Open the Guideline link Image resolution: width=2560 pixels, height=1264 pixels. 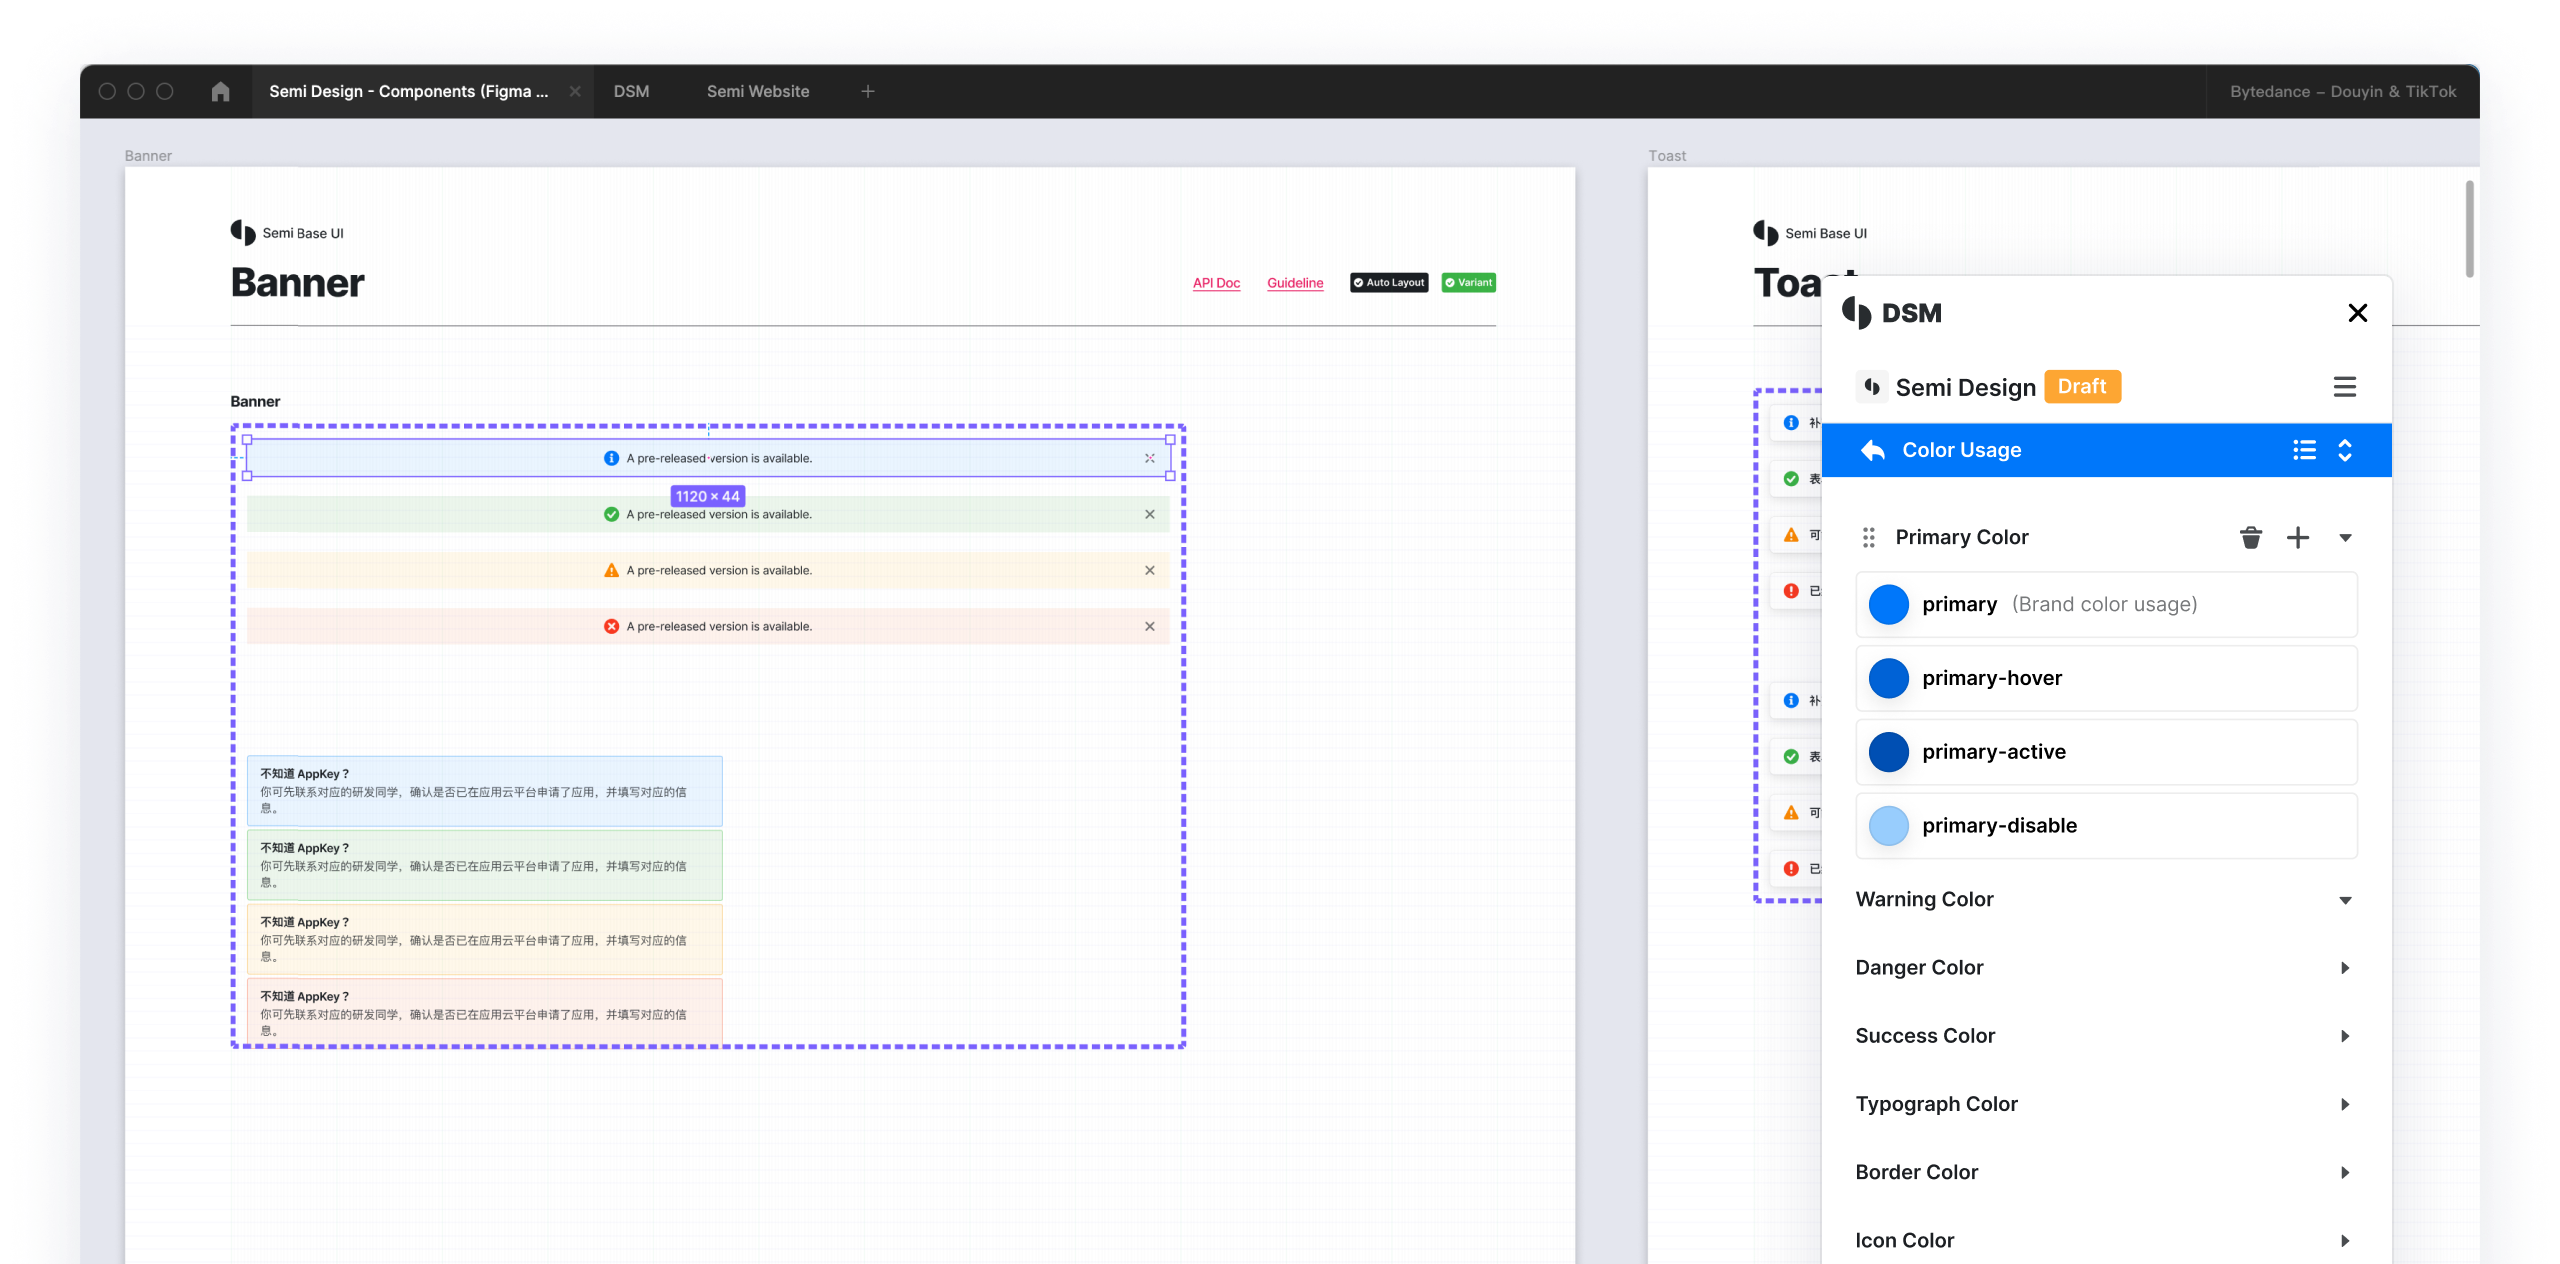[1295, 283]
